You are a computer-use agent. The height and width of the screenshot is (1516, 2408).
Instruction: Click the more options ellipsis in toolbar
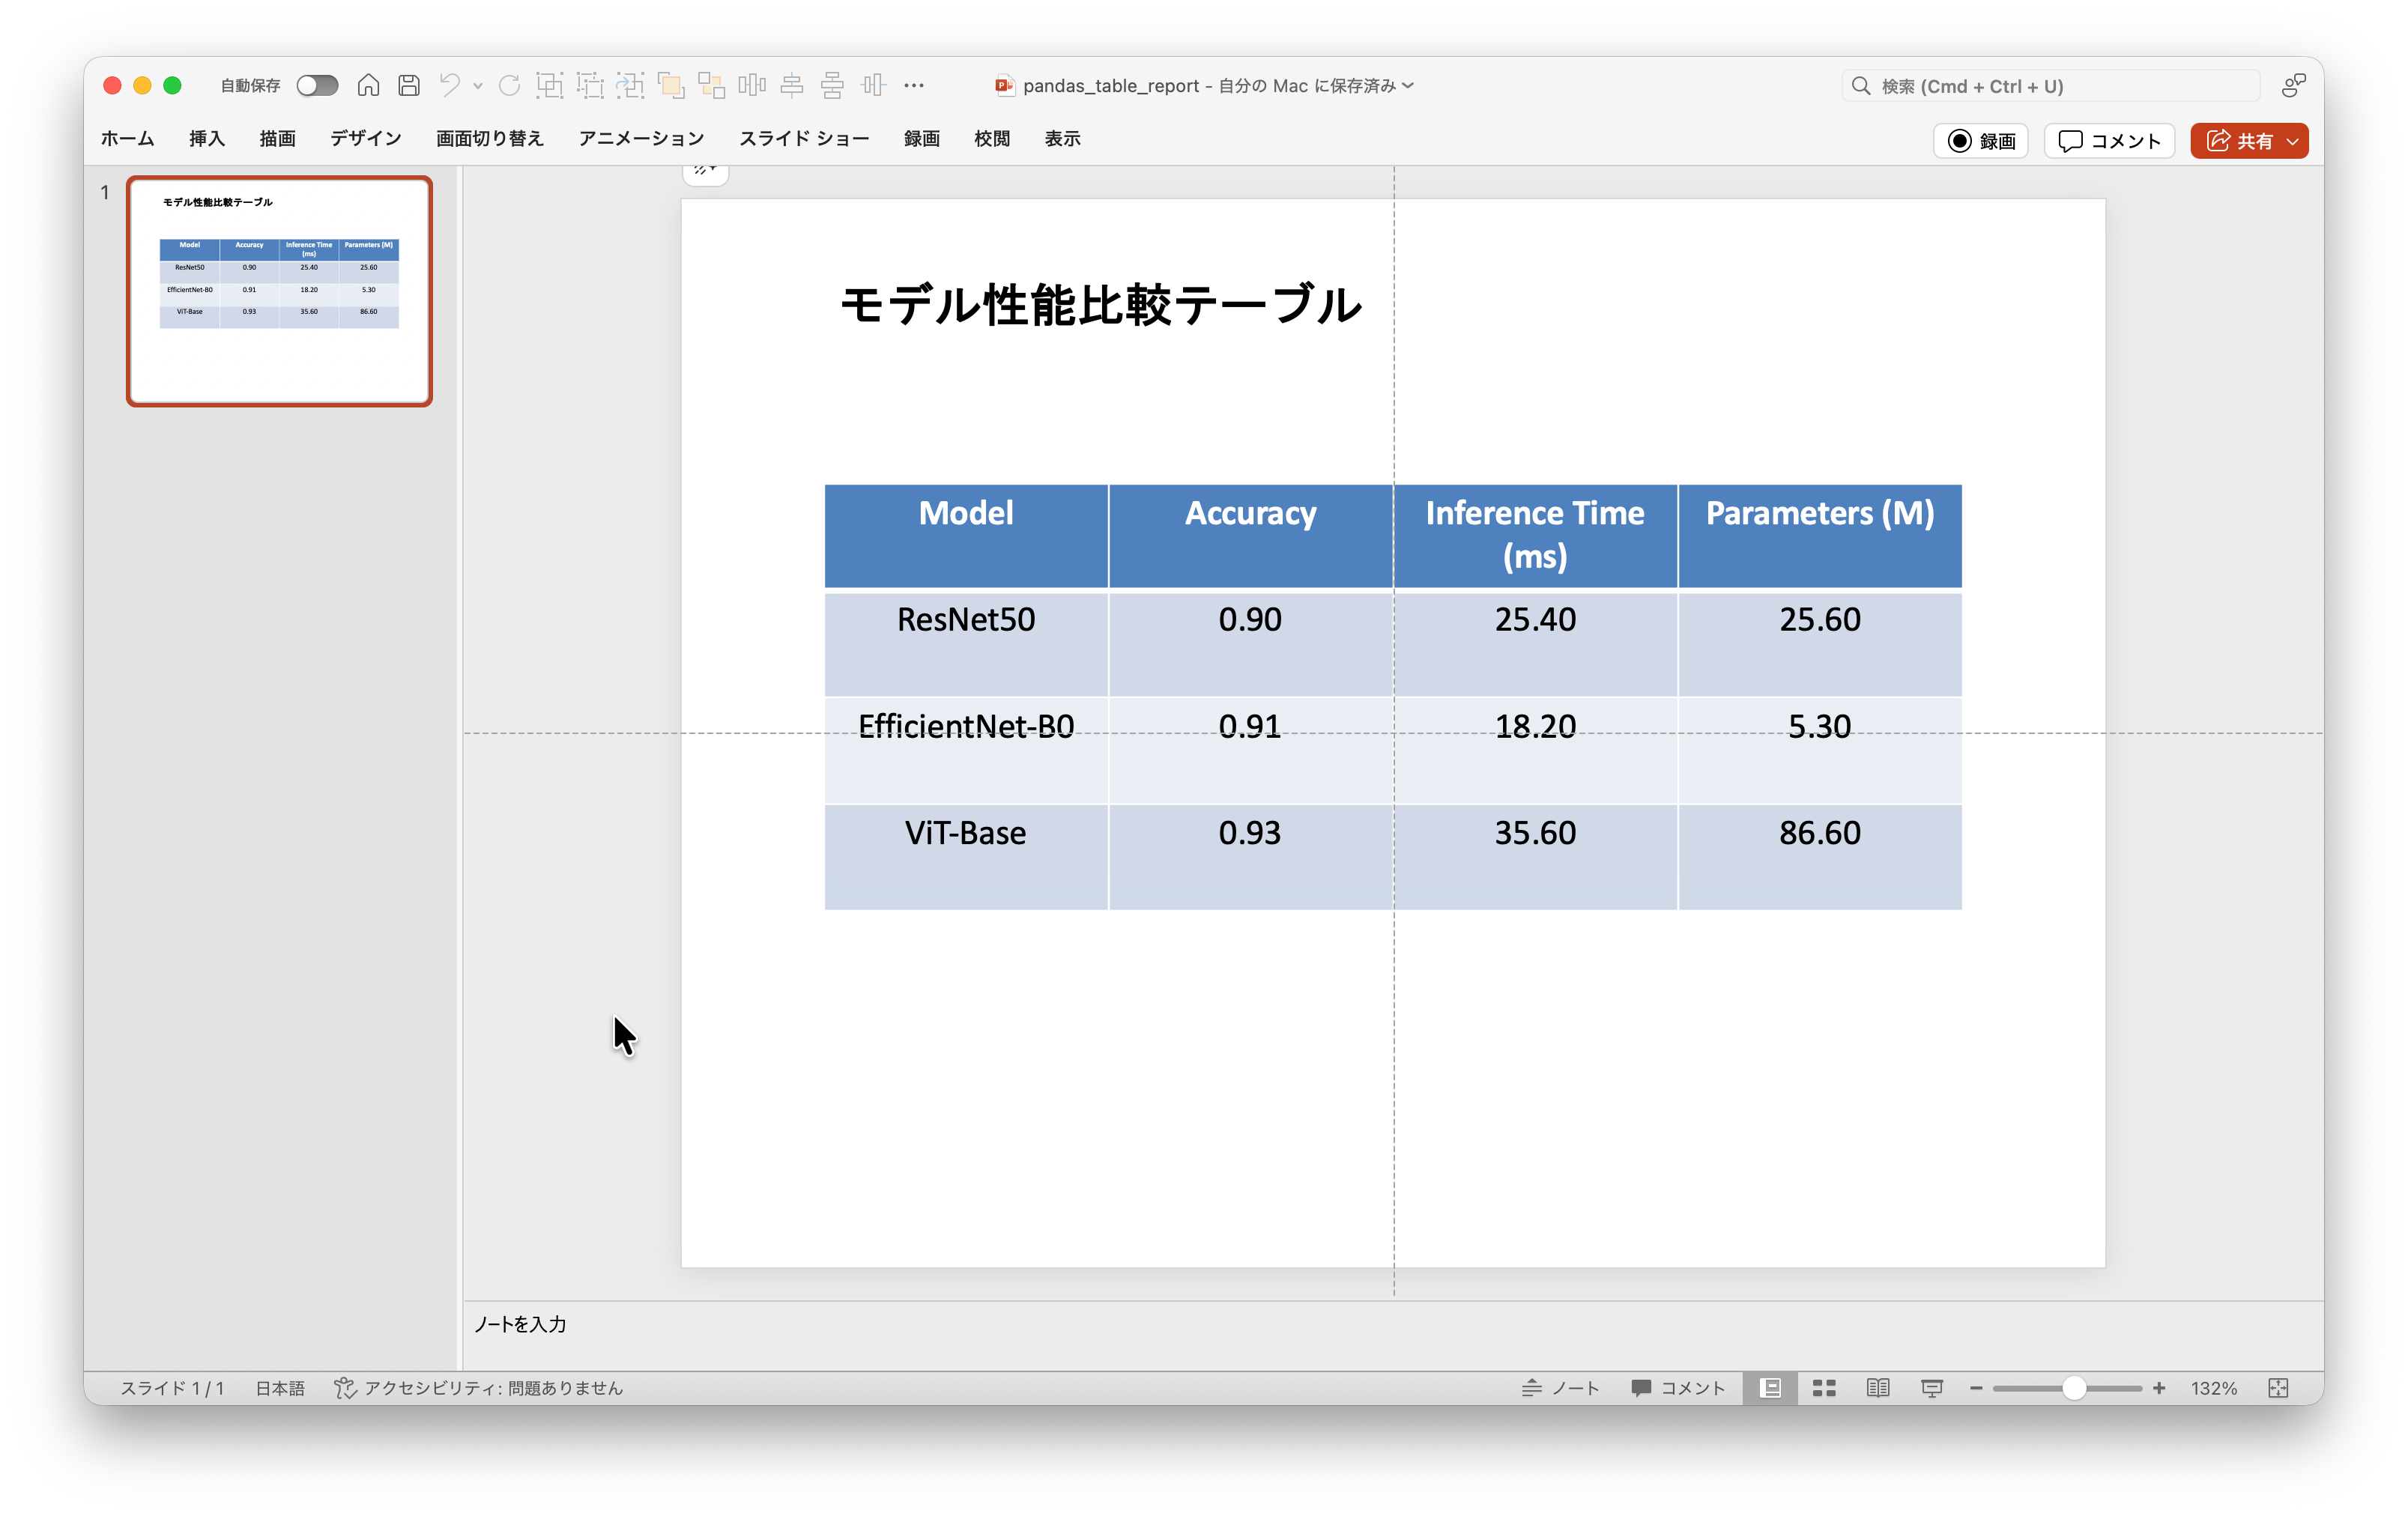913,86
